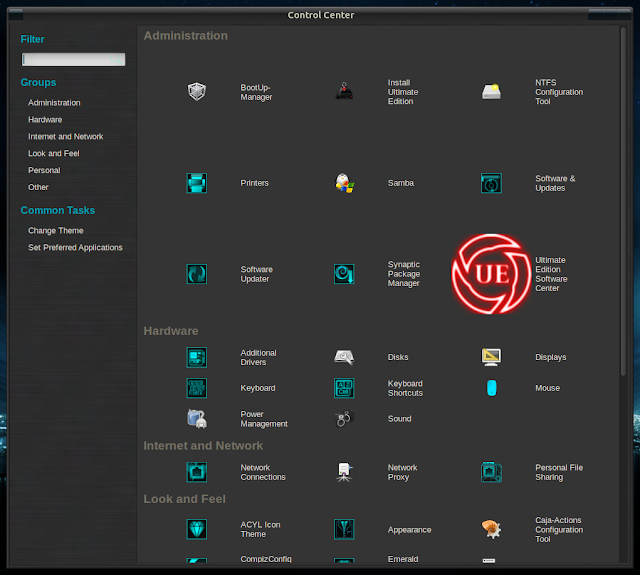Screen dimensions: 640x575
Task: Launch the Install Ultimate Edition icon
Action: pos(344,92)
